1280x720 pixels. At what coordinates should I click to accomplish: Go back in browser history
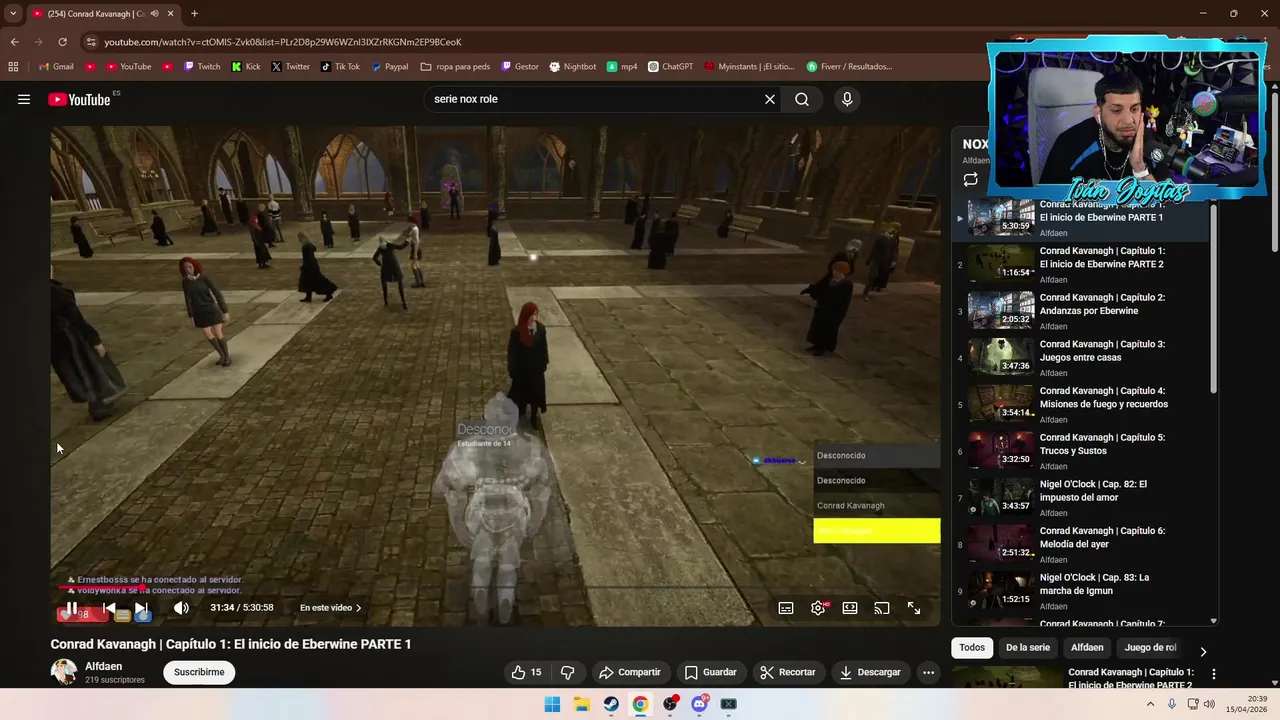coord(14,42)
